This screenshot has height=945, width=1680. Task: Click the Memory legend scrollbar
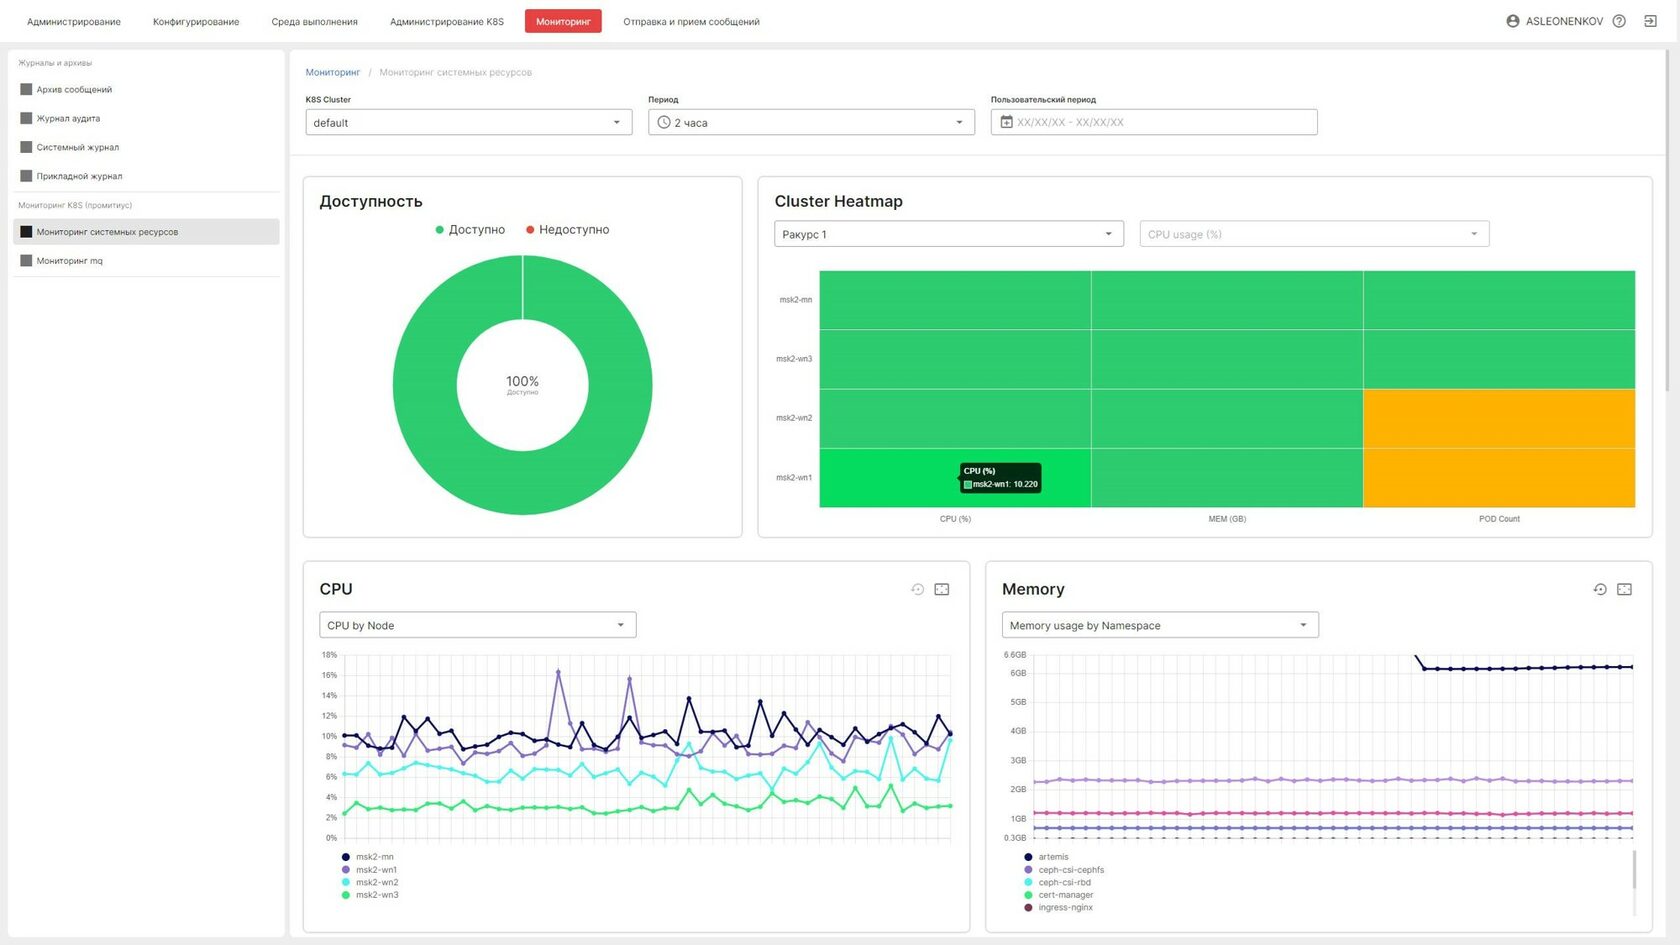pyautogui.click(x=1634, y=870)
